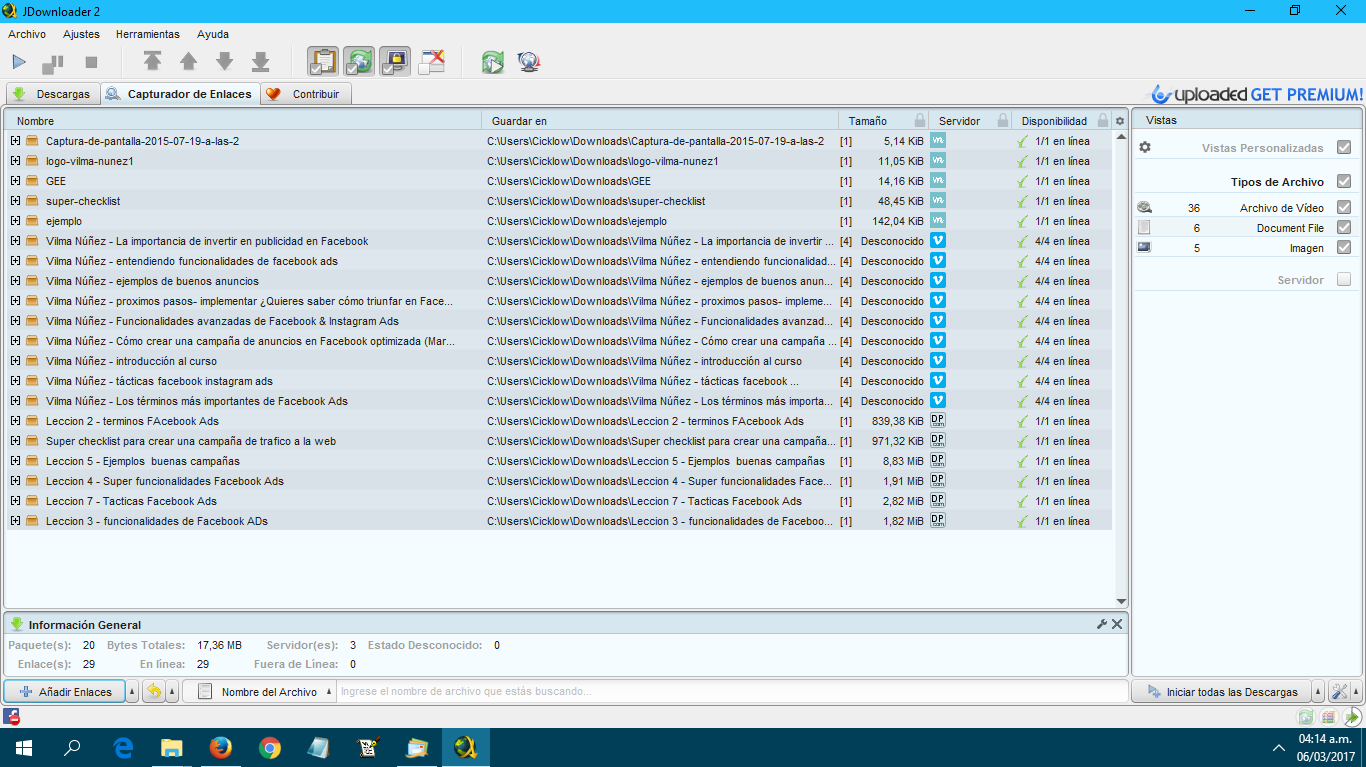
Task: Move selection to bottom of list
Action: click(260, 62)
